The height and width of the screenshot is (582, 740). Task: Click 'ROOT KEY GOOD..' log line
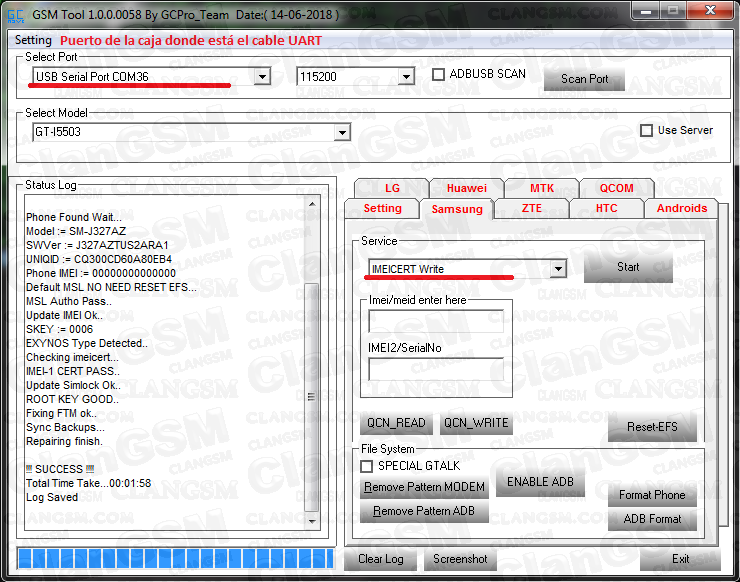tap(72, 399)
